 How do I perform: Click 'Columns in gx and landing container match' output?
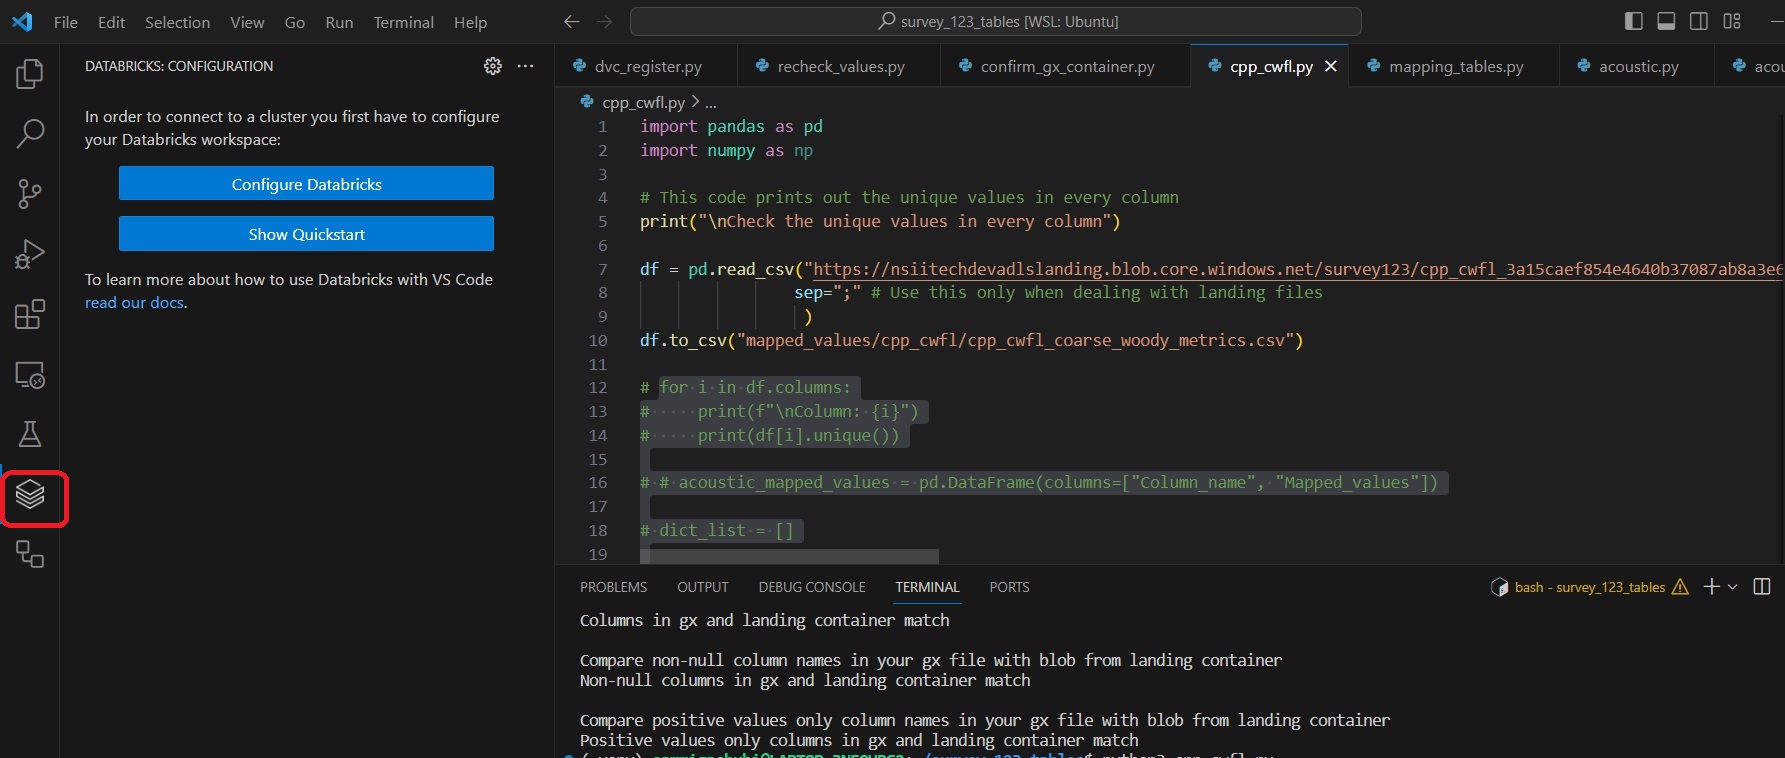coord(764,620)
